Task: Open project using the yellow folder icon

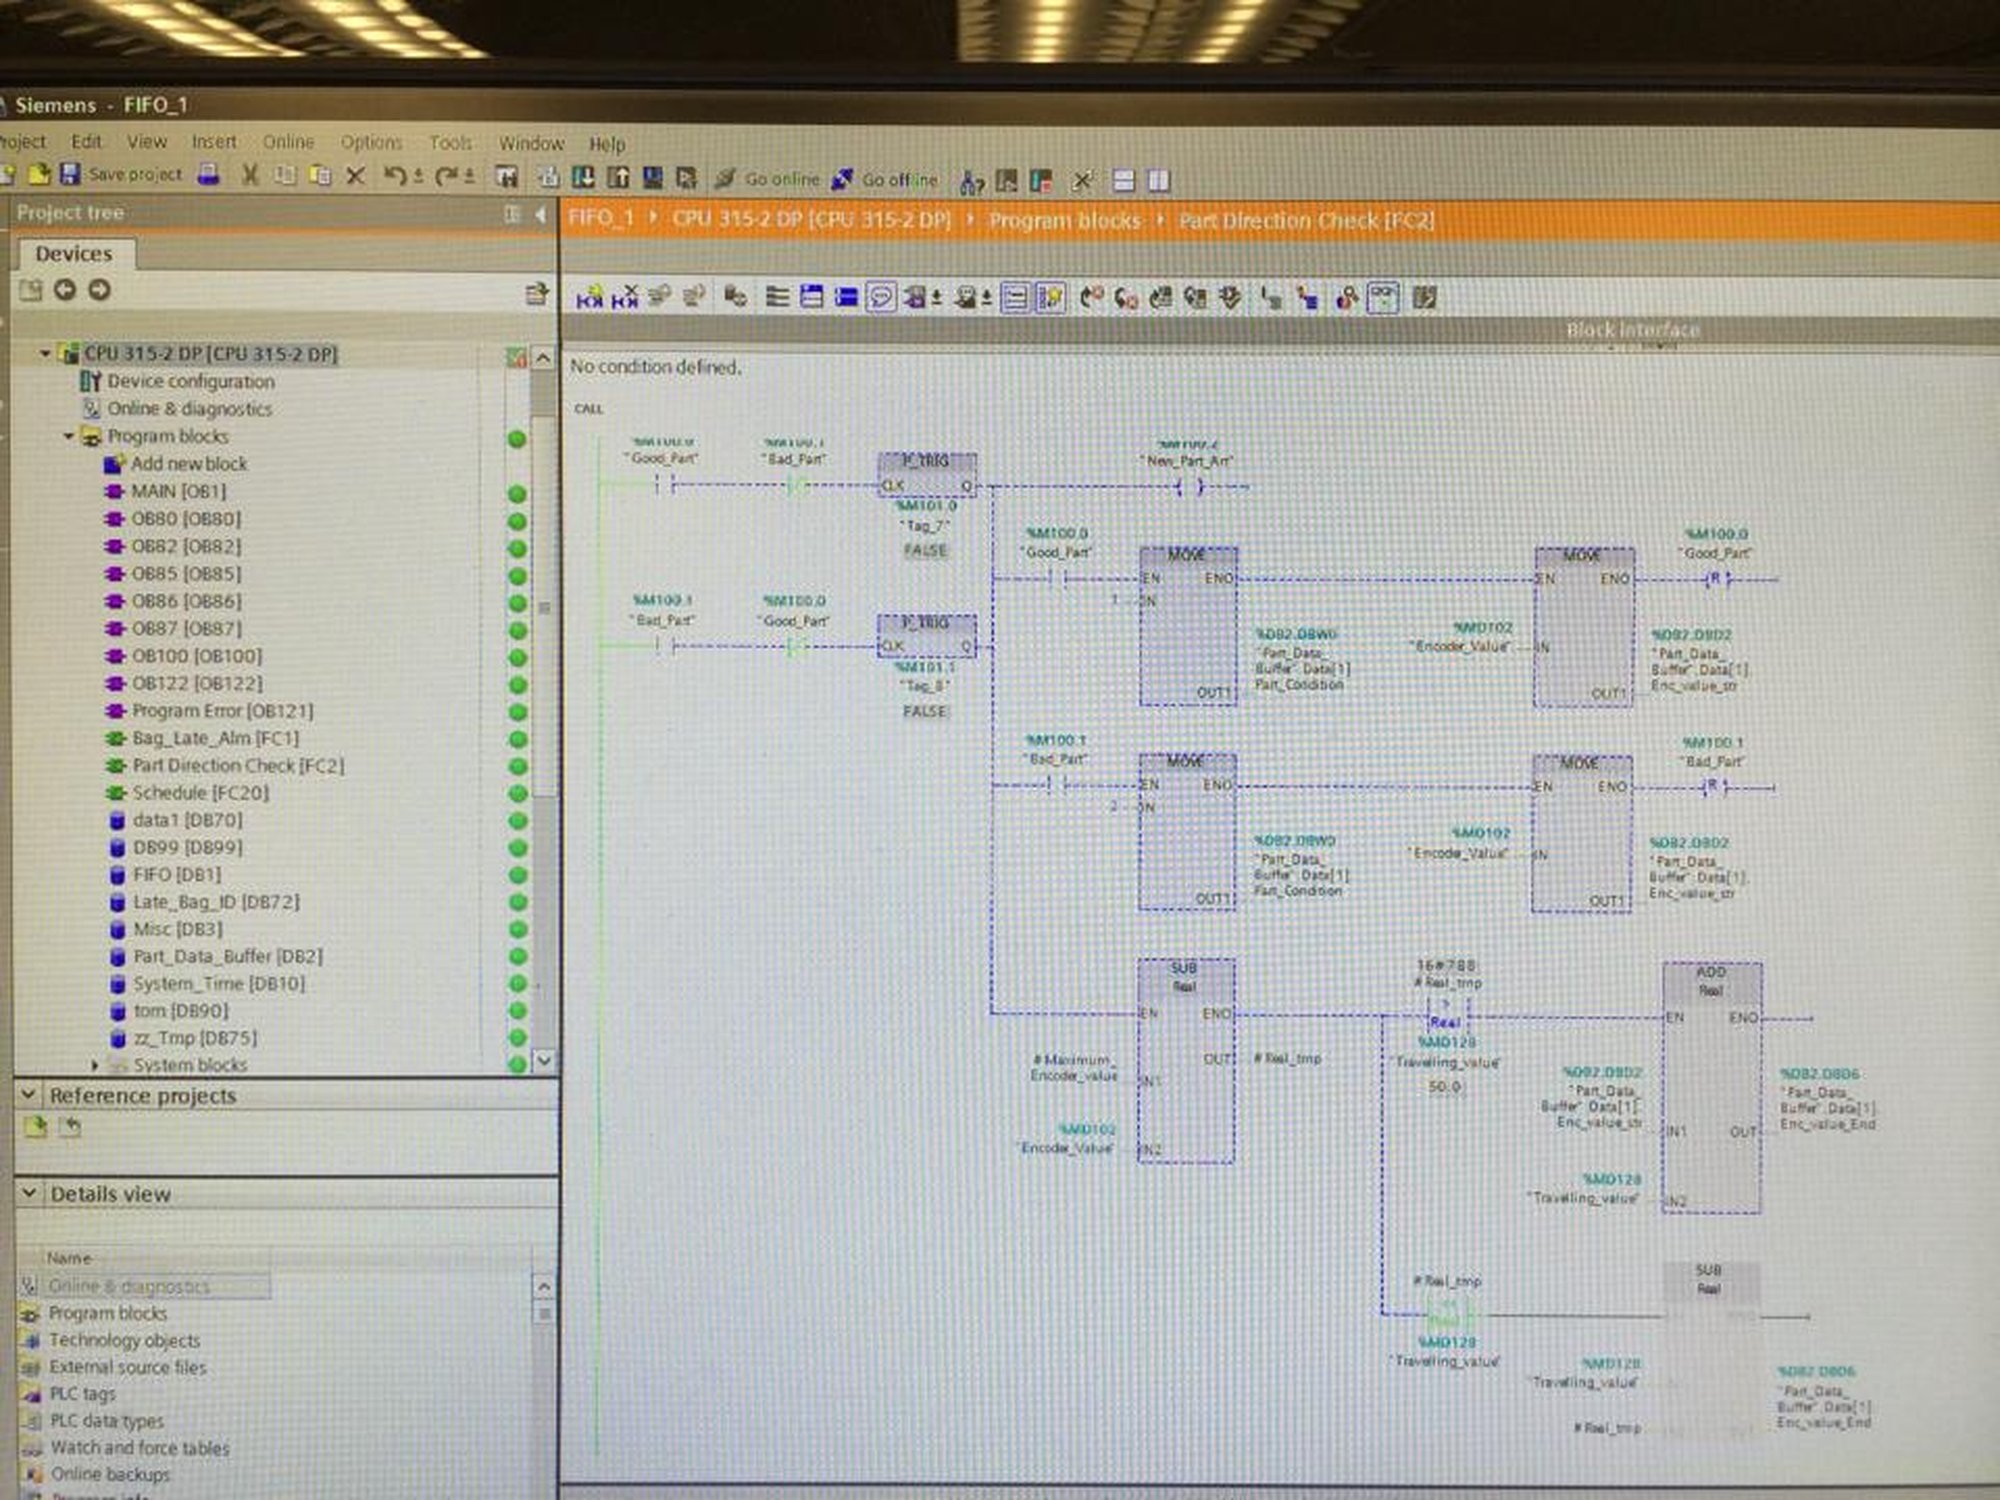Action: click(x=39, y=175)
